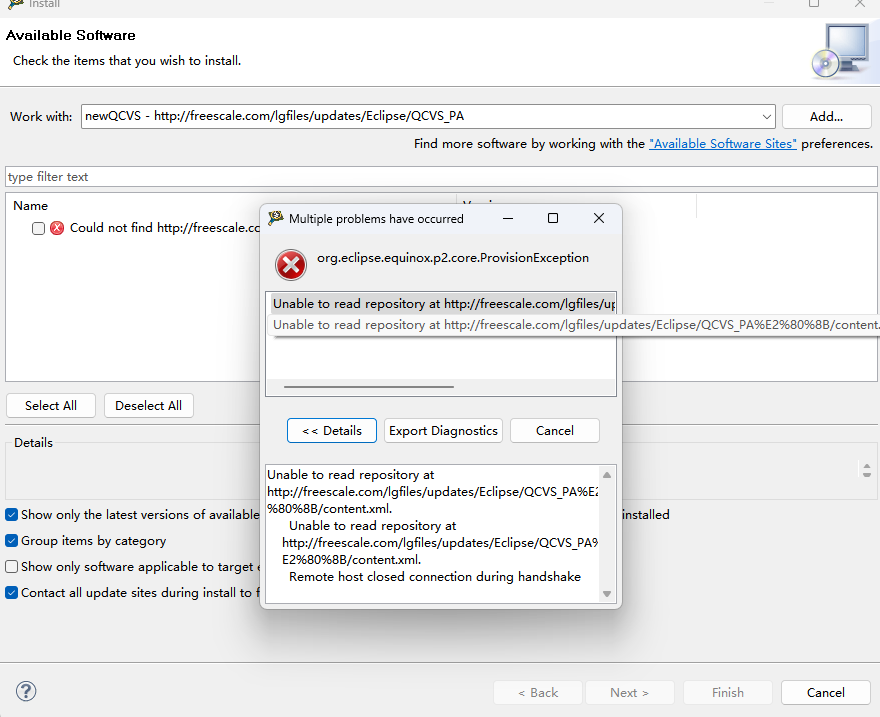
Task: Click the Eclipse icon in the problems dialog title
Action: pyautogui.click(x=275, y=218)
